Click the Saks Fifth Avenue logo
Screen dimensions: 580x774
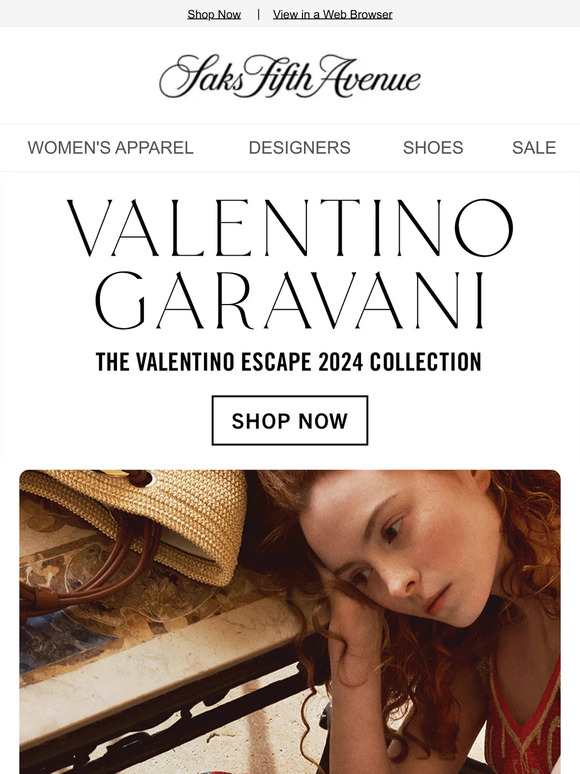290,77
